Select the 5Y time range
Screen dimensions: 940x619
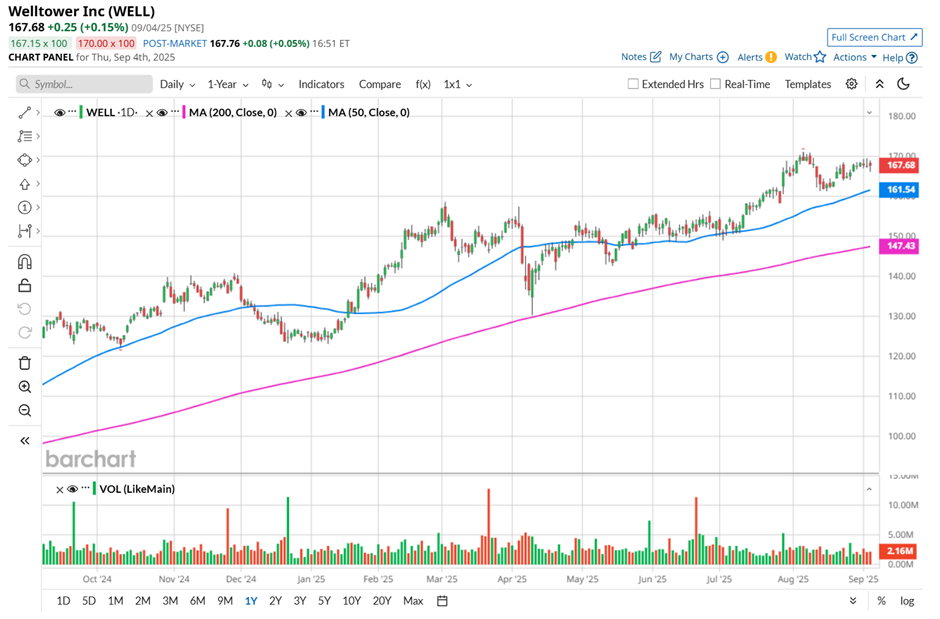pyautogui.click(x=324, y=600)
